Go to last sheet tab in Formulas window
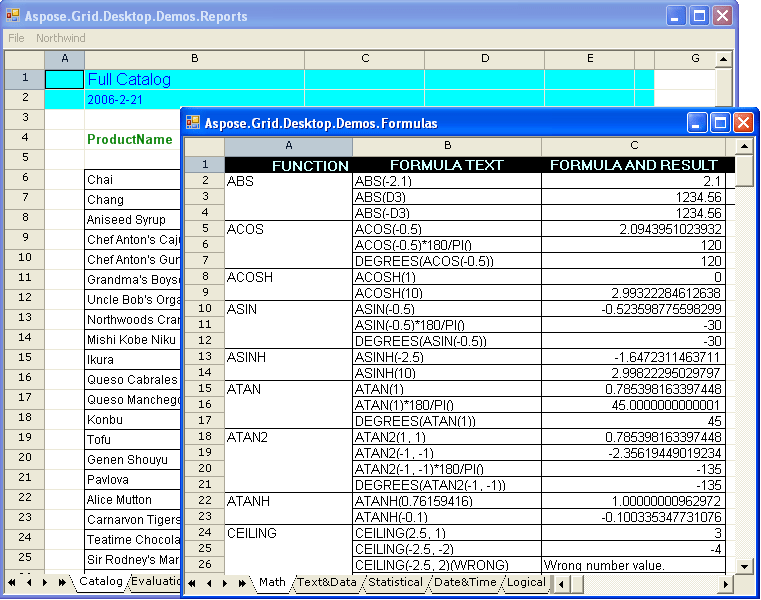The image size is (761, 600). click(242, 583)
